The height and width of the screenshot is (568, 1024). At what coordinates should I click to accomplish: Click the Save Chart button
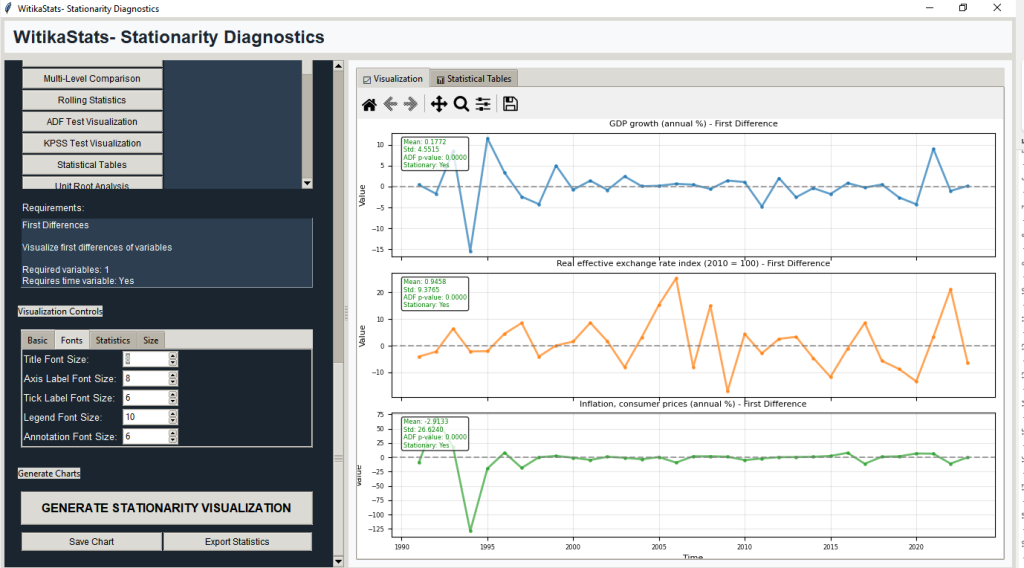(x=91, y=542)
